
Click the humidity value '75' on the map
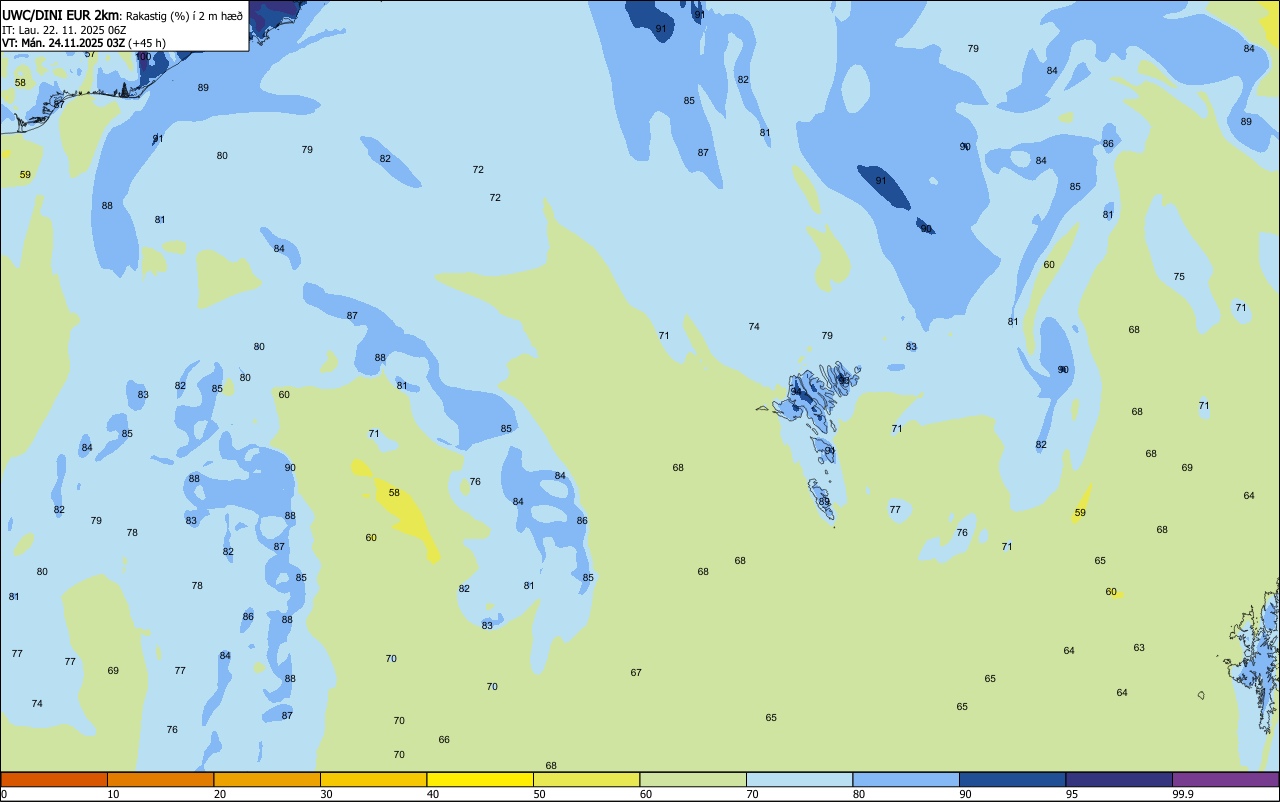pos(1179,277)
